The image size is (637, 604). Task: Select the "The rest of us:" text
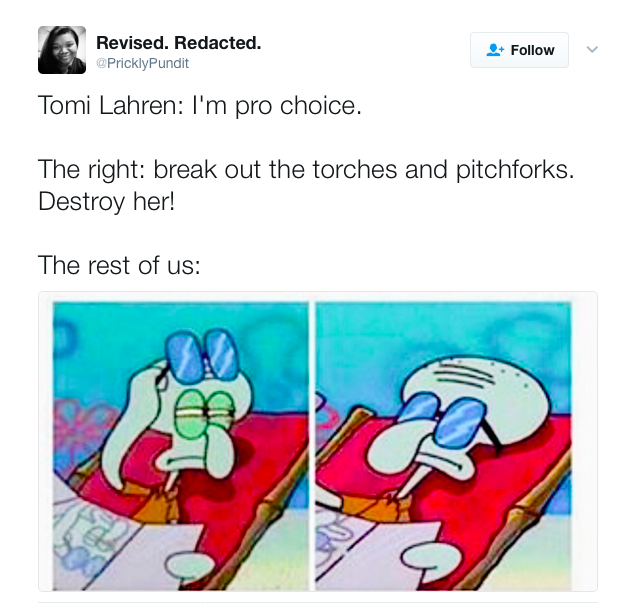pyautogui.click(x=119, y=265)
